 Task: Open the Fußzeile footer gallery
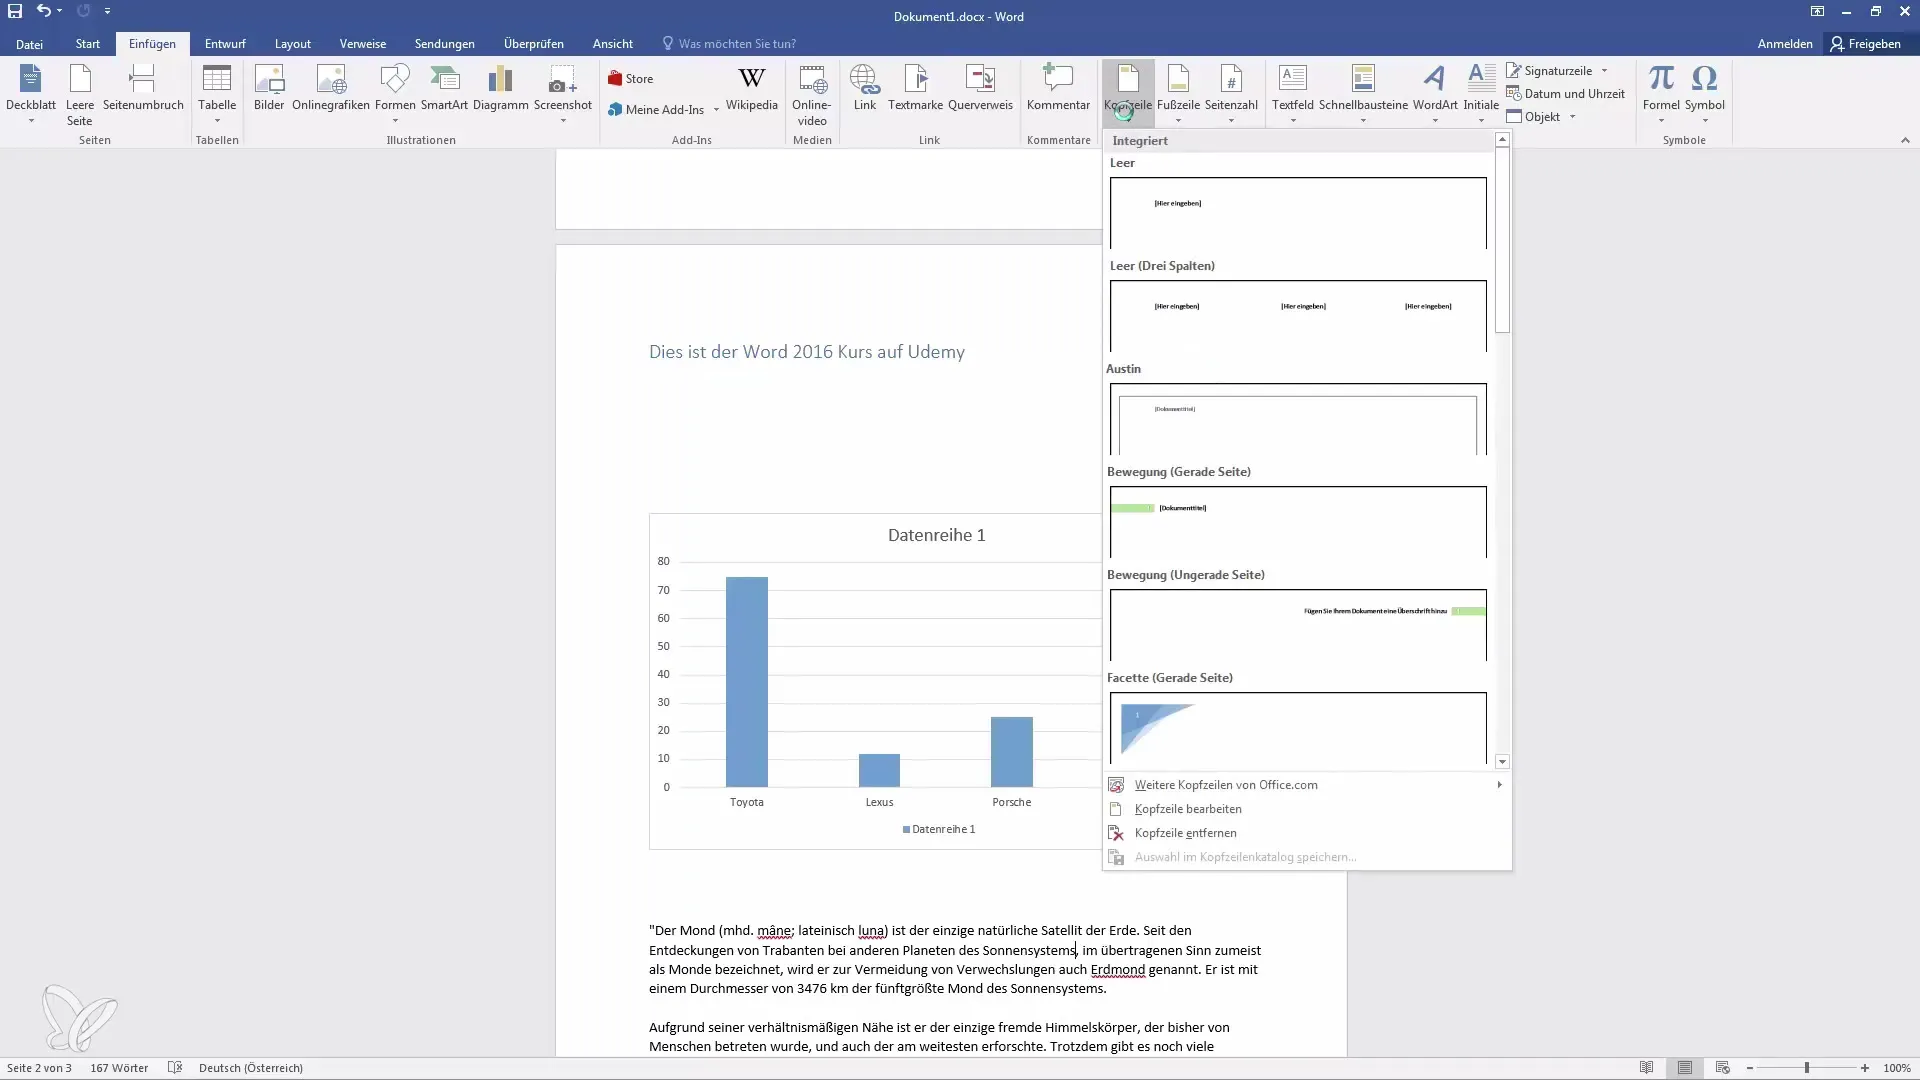tap(1178, 93)
